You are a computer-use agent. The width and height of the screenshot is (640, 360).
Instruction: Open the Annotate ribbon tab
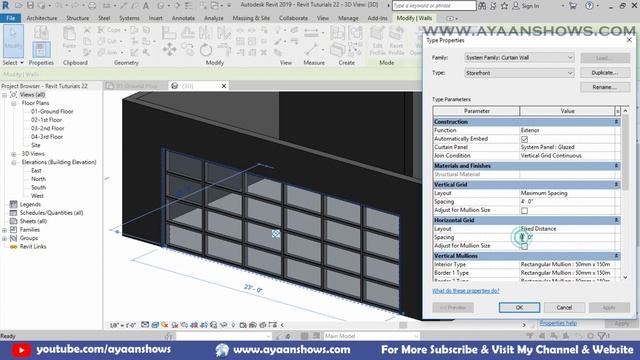pyautogui.click(x=183, y=18)
